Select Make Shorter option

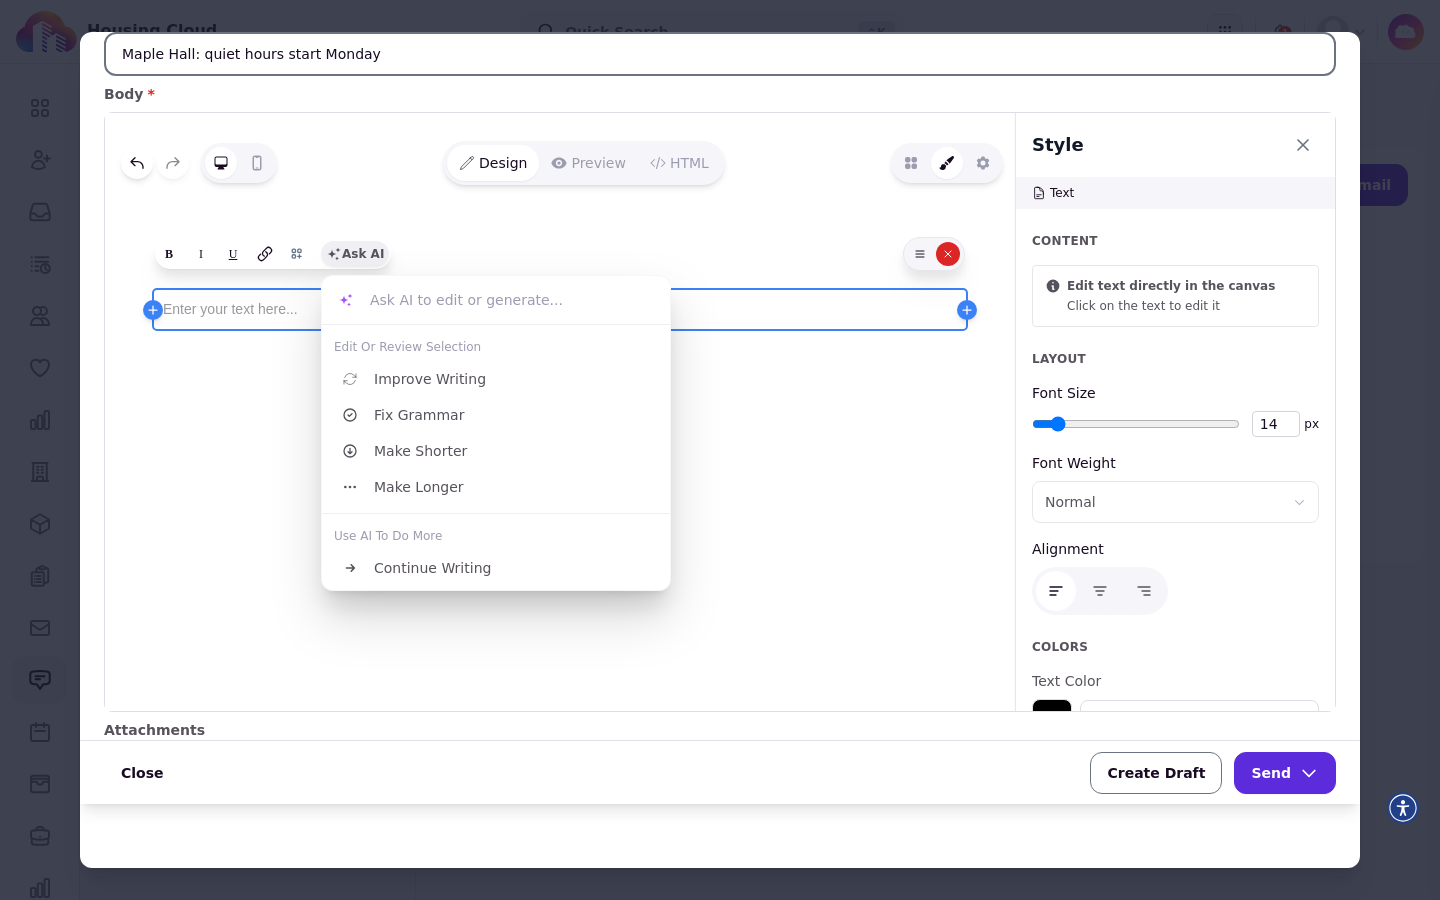(496, 451)
